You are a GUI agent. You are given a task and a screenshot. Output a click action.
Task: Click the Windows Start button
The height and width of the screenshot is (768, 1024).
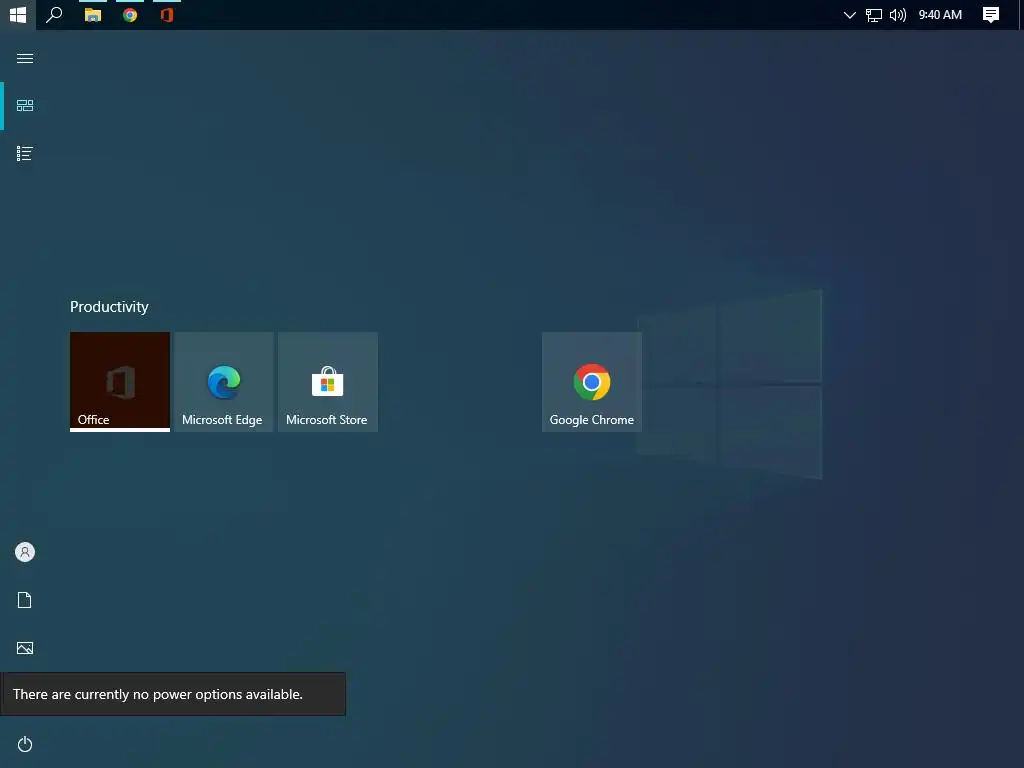[18, 14]
